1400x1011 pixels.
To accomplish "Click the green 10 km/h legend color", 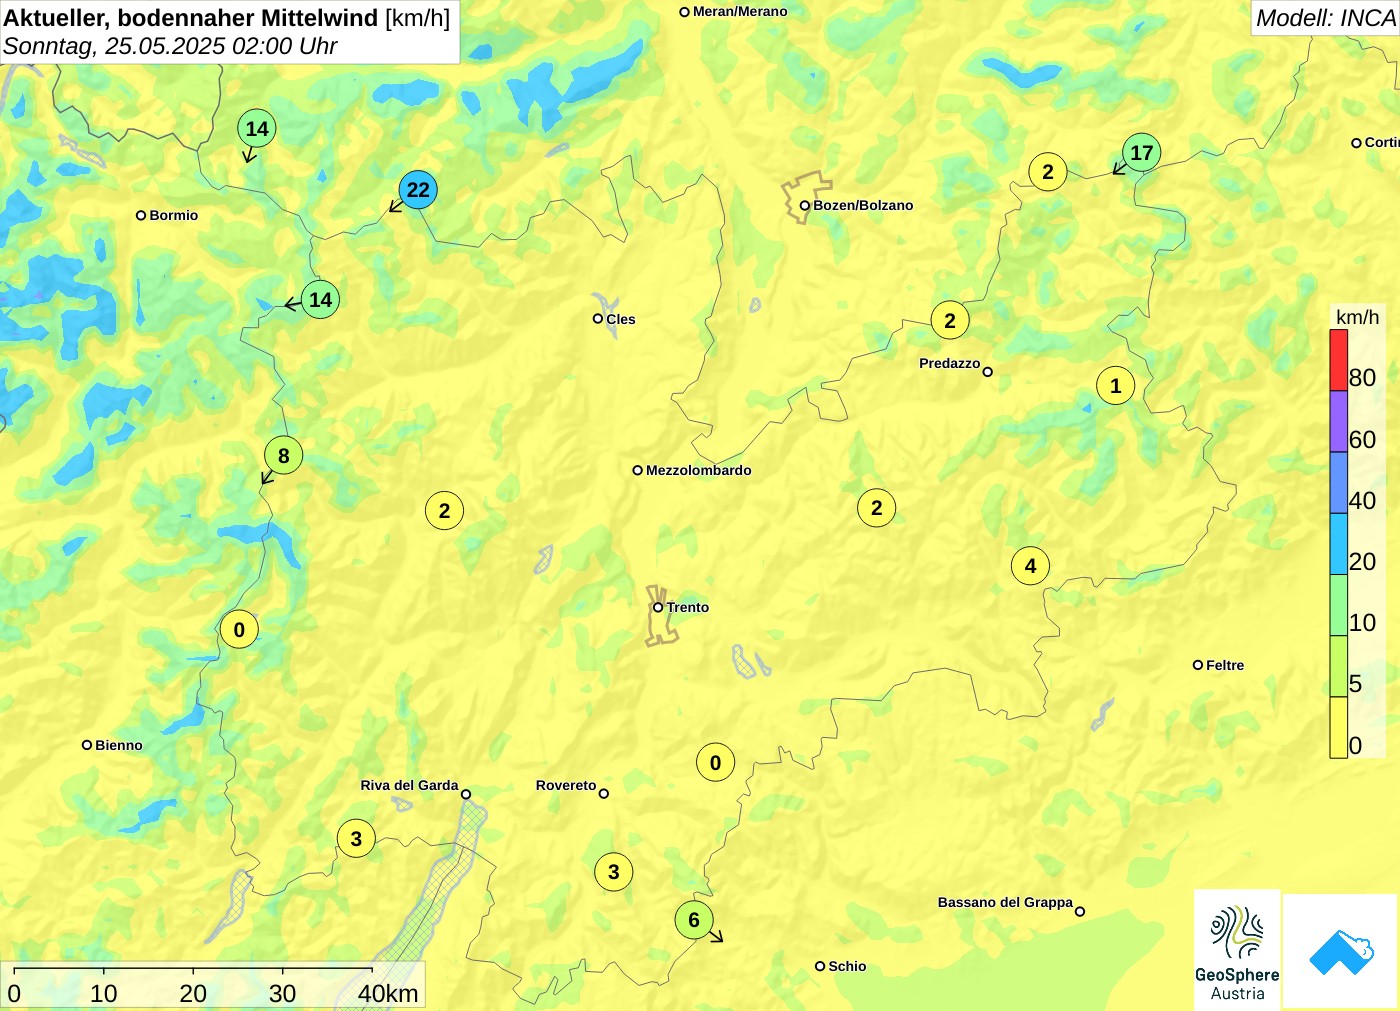I will pos(1338,605).
